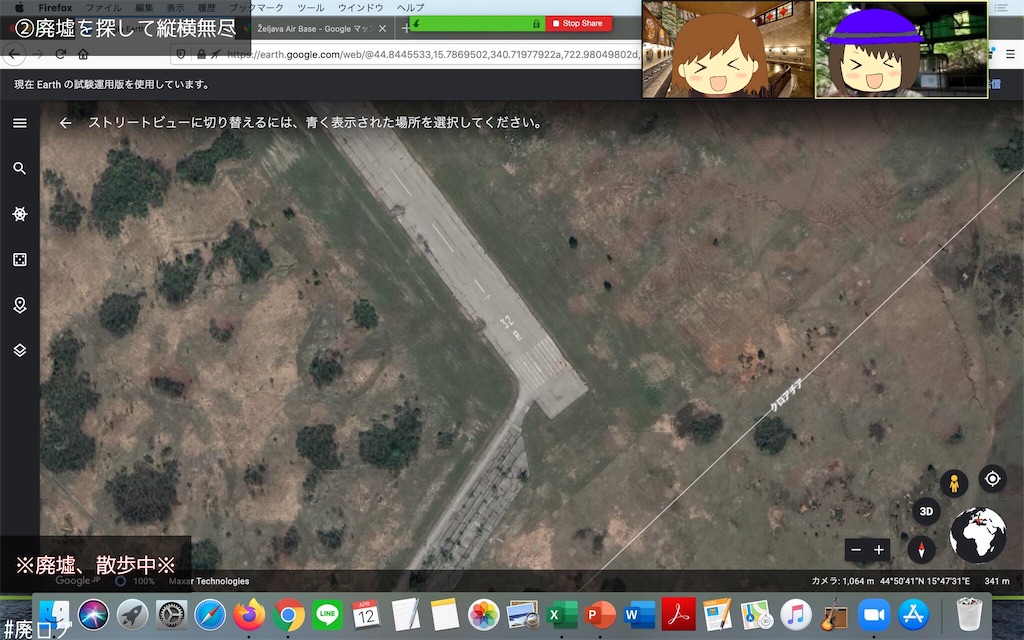The width and height of the screenshot is (1024, 640).
Task: Open the ツール menu
Action: point(311,8)
